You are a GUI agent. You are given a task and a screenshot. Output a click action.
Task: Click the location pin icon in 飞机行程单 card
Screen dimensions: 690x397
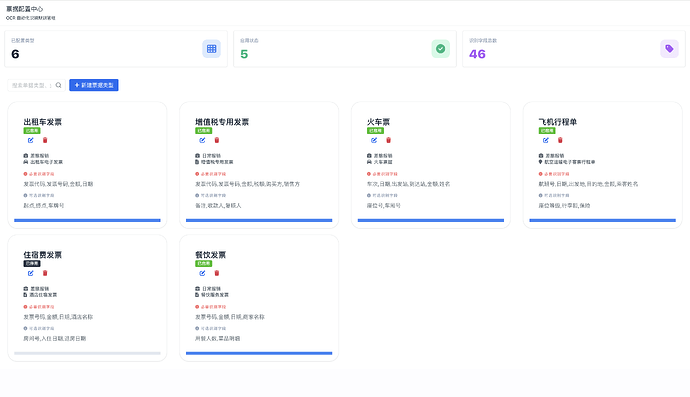540,162
